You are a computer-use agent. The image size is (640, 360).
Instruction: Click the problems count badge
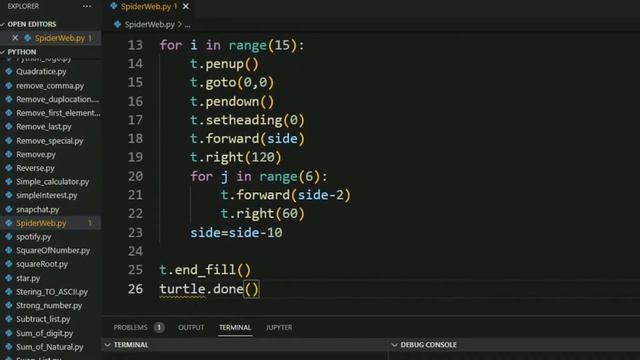[159, 327]
